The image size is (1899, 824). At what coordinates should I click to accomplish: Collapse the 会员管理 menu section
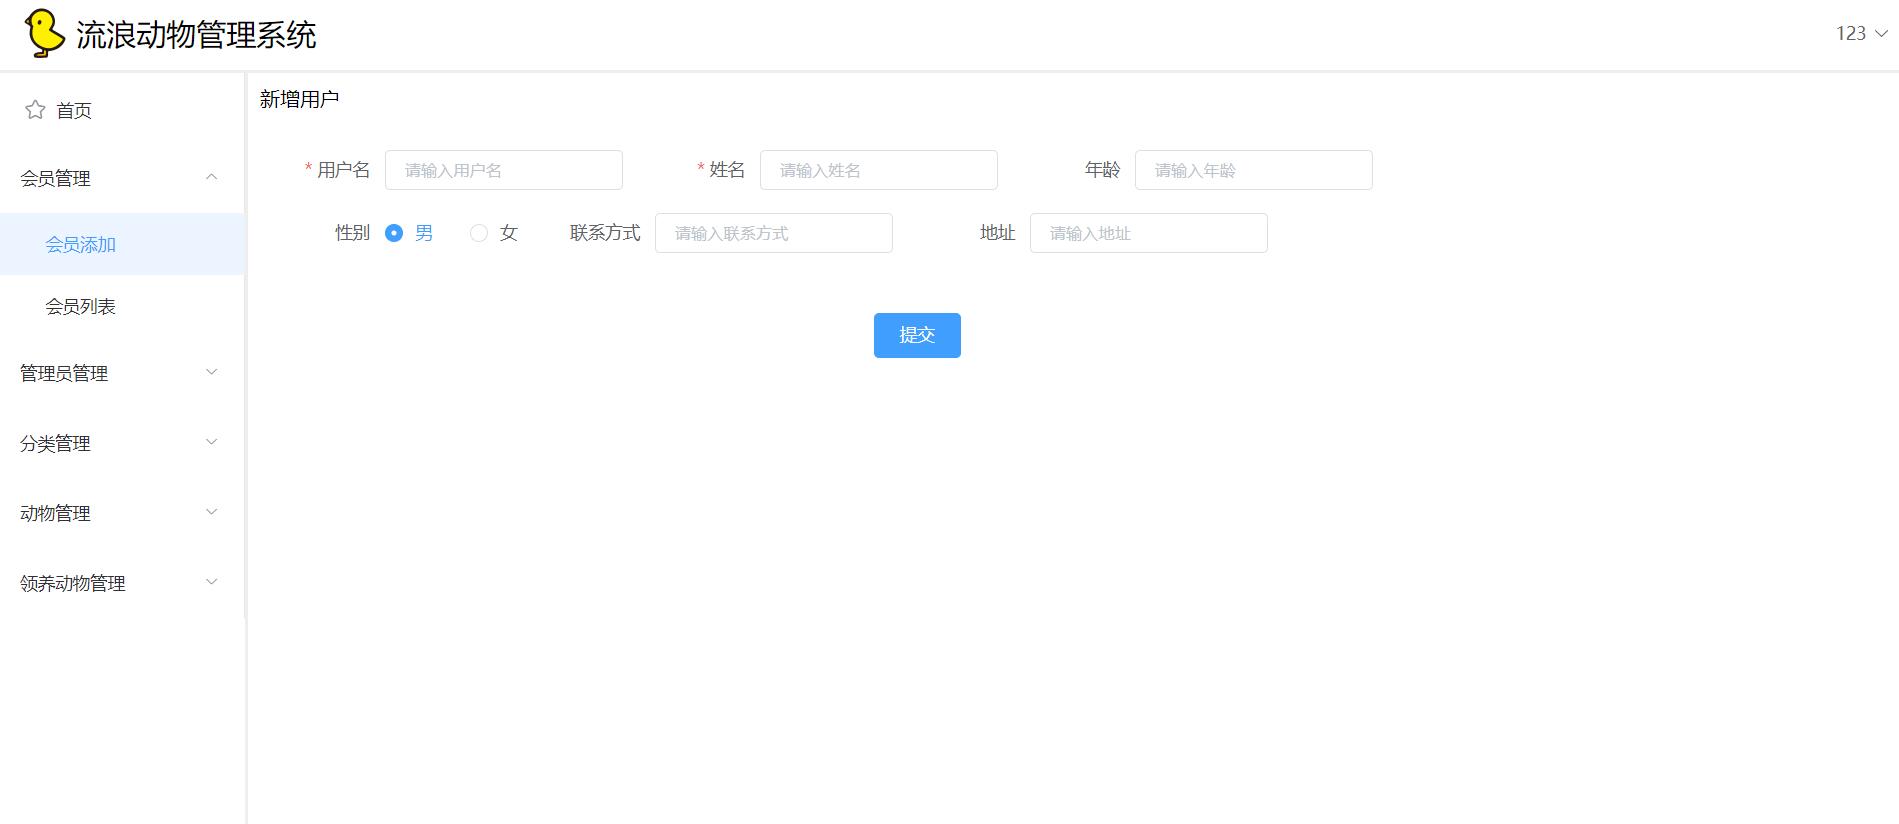(x=122, y=178)
